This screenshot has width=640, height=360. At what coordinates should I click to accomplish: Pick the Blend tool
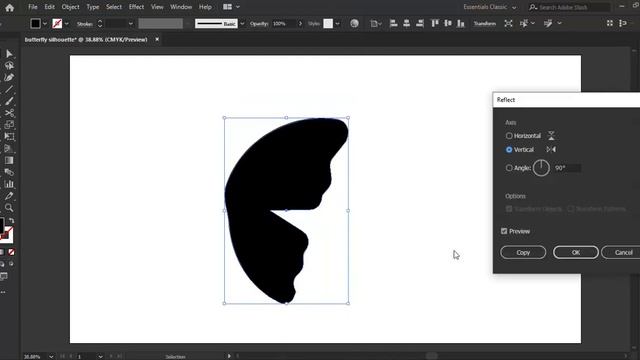tap(9, 172)
